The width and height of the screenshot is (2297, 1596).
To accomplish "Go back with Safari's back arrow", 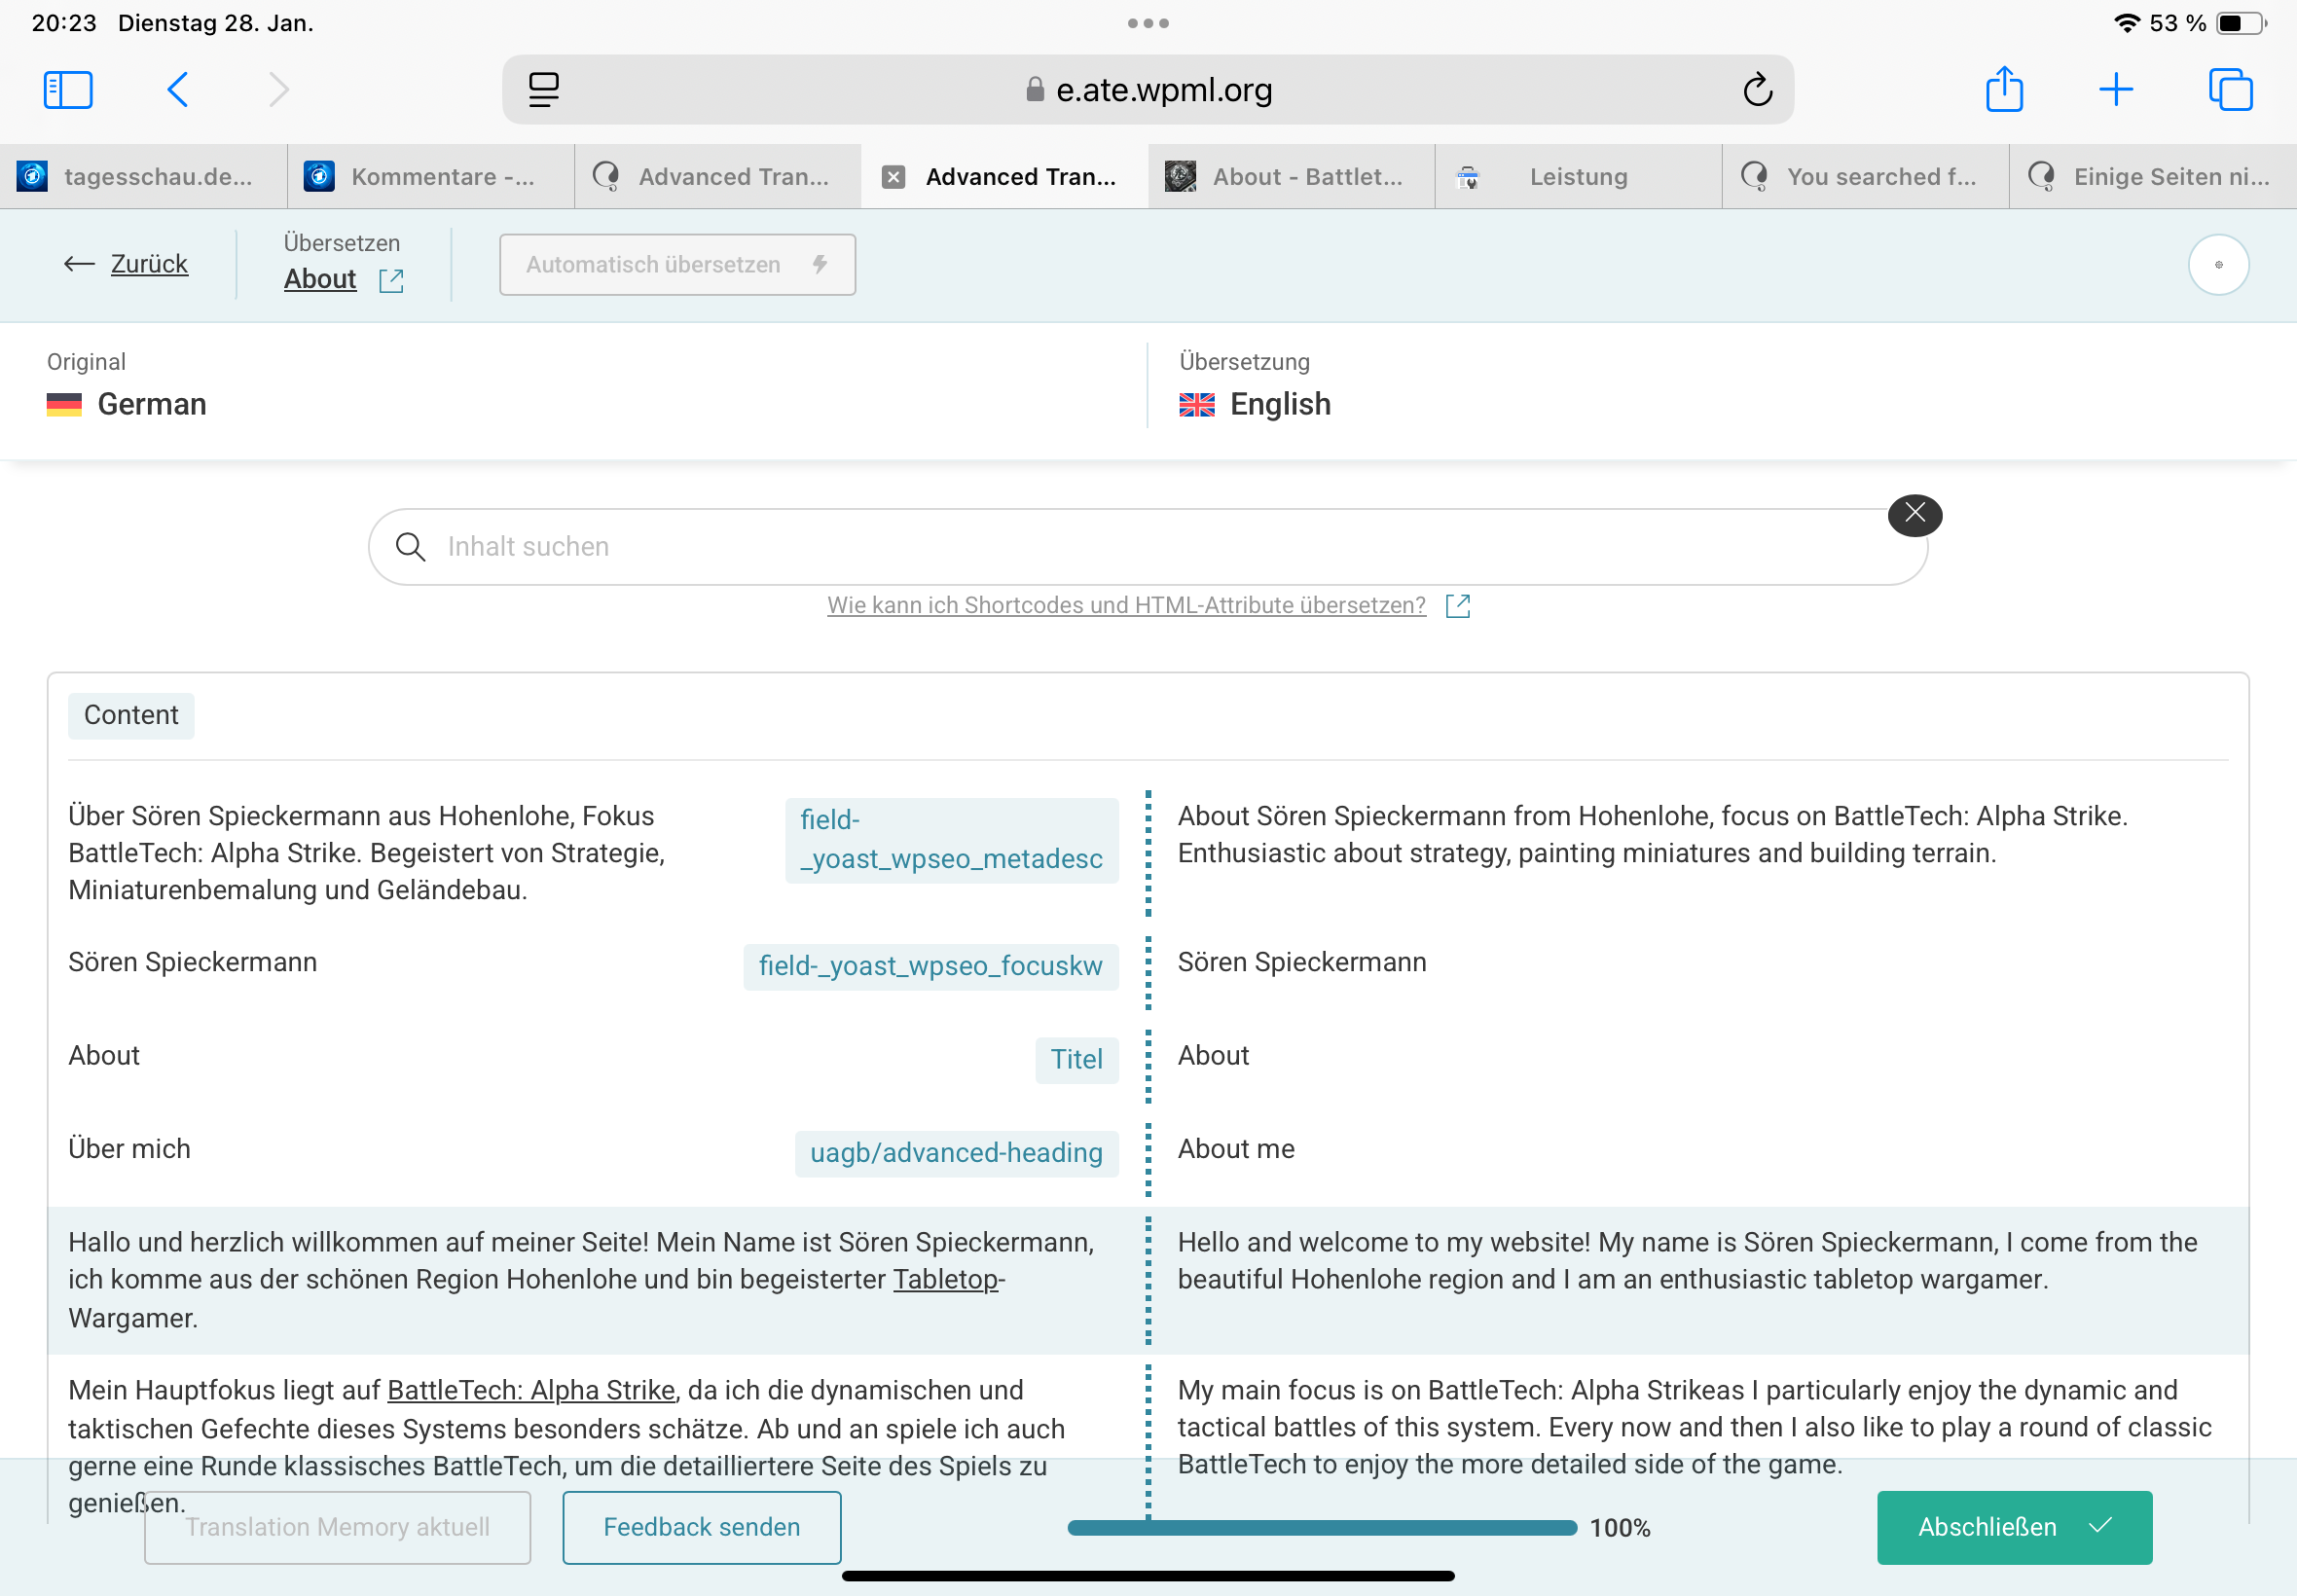I will [x=178, y=90].
